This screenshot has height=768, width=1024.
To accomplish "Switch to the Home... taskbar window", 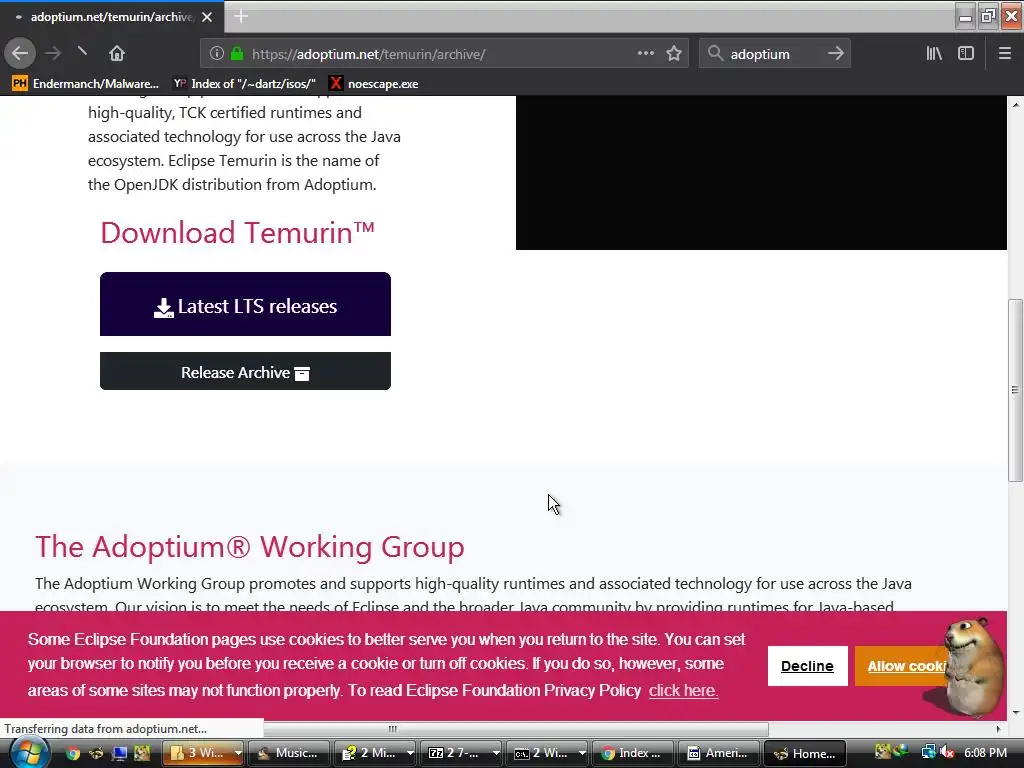I will (805, 753).
